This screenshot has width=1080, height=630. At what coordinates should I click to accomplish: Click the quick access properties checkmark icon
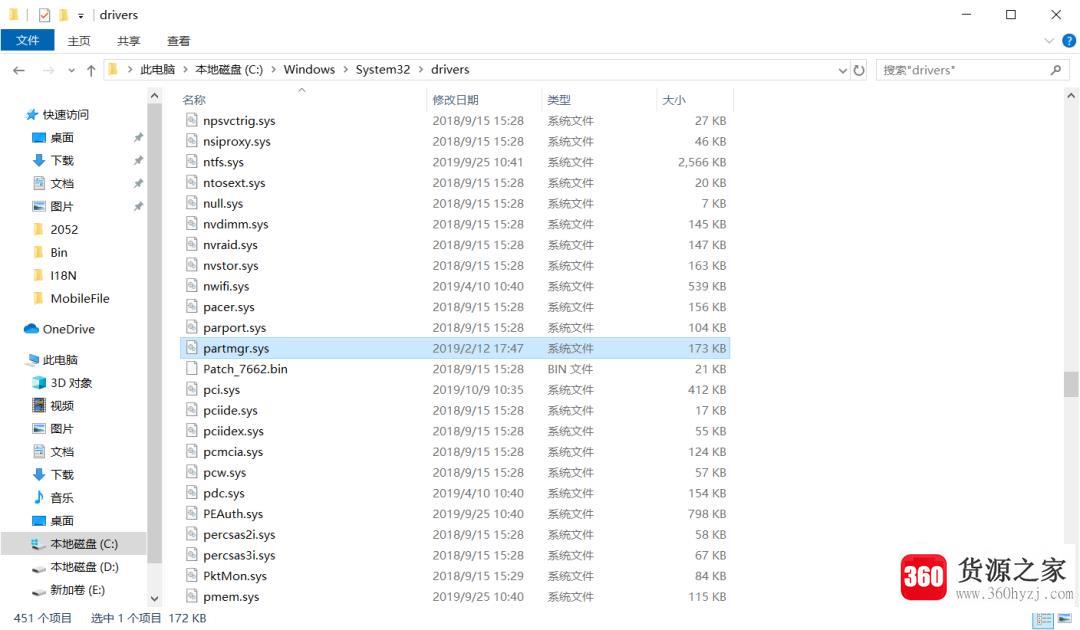[44, 14]
